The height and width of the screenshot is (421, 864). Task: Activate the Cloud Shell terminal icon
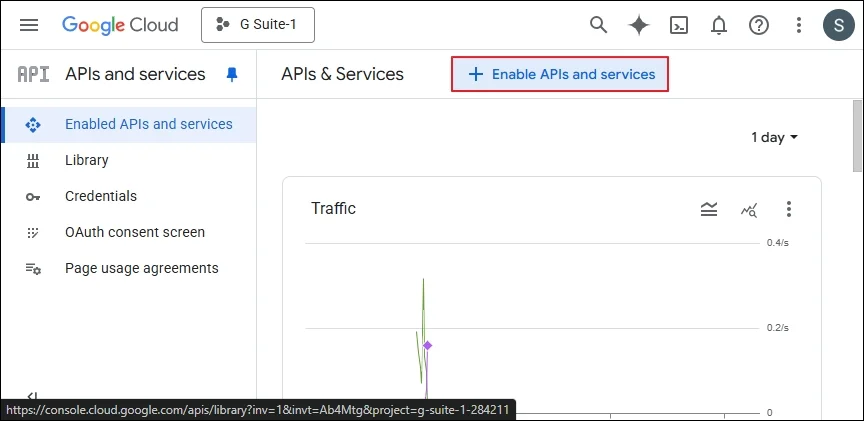(x=679, y=25)
